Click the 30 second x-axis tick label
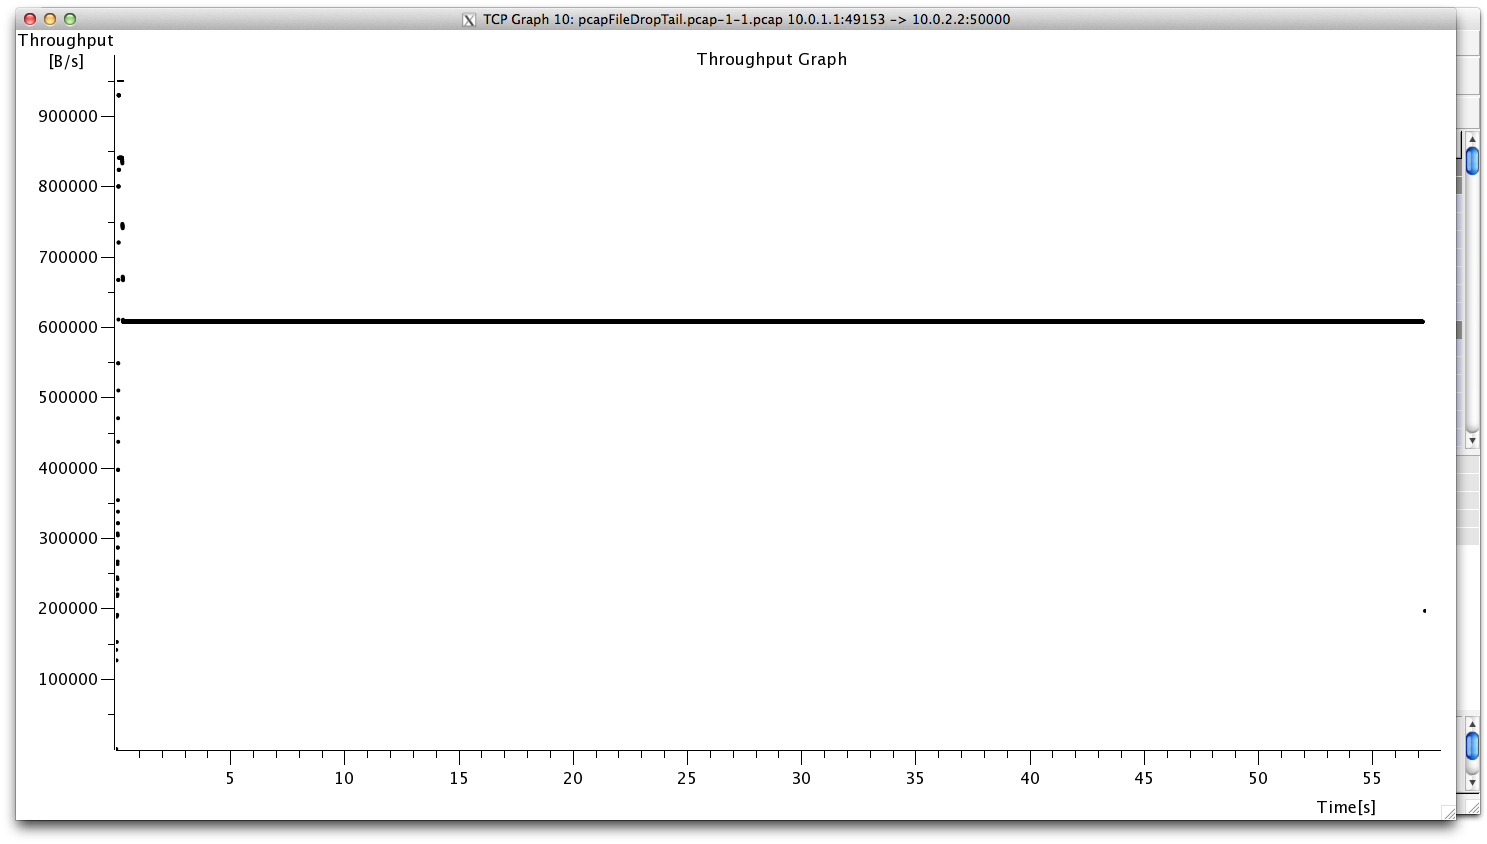 pos(801,778)
